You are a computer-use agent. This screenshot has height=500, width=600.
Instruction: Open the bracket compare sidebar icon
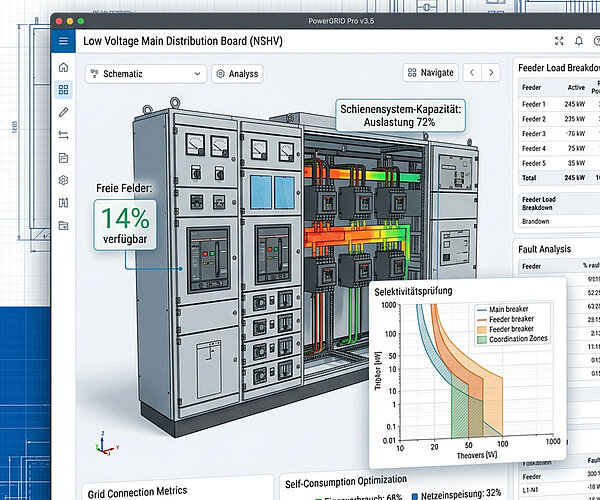[64, 203]
